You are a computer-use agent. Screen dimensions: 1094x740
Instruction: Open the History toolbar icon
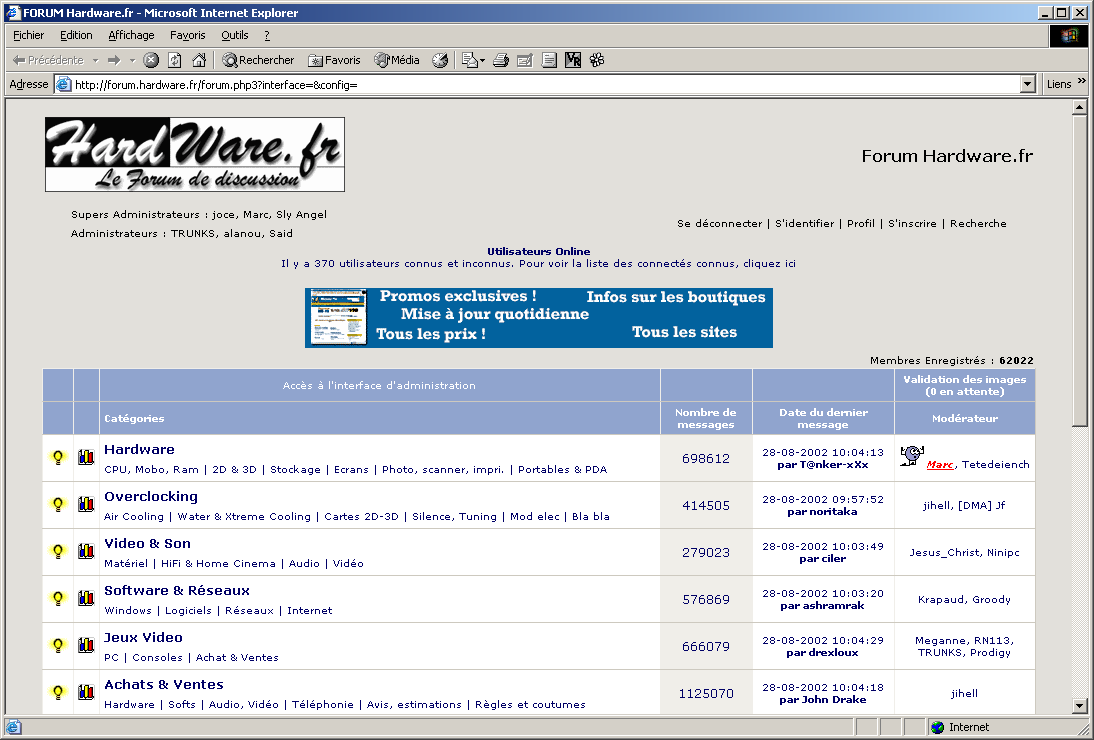click(x=440, y=60)
